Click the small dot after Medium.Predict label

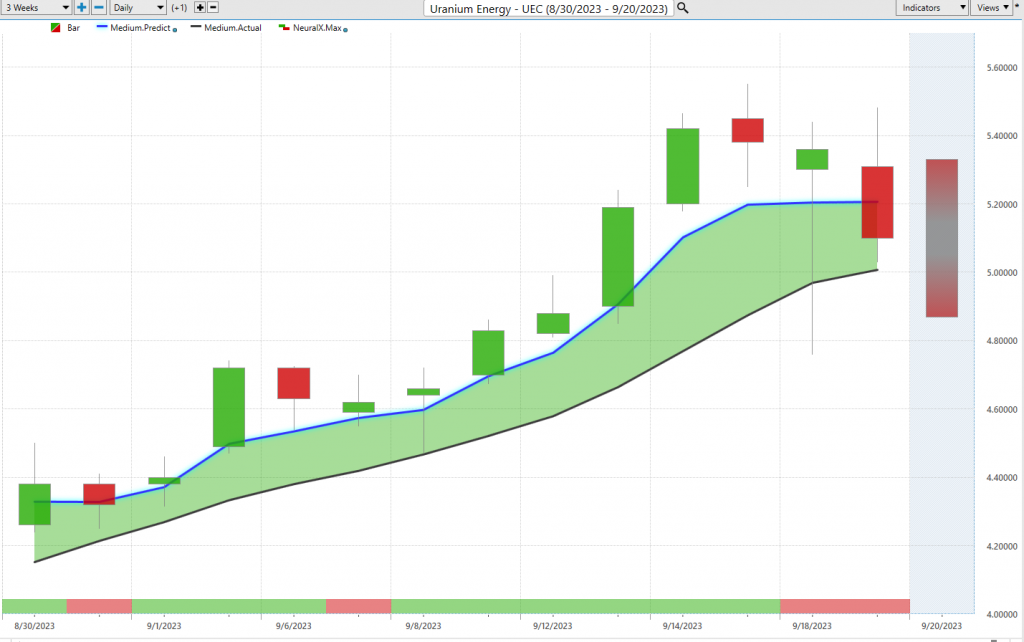click(174, 30)
